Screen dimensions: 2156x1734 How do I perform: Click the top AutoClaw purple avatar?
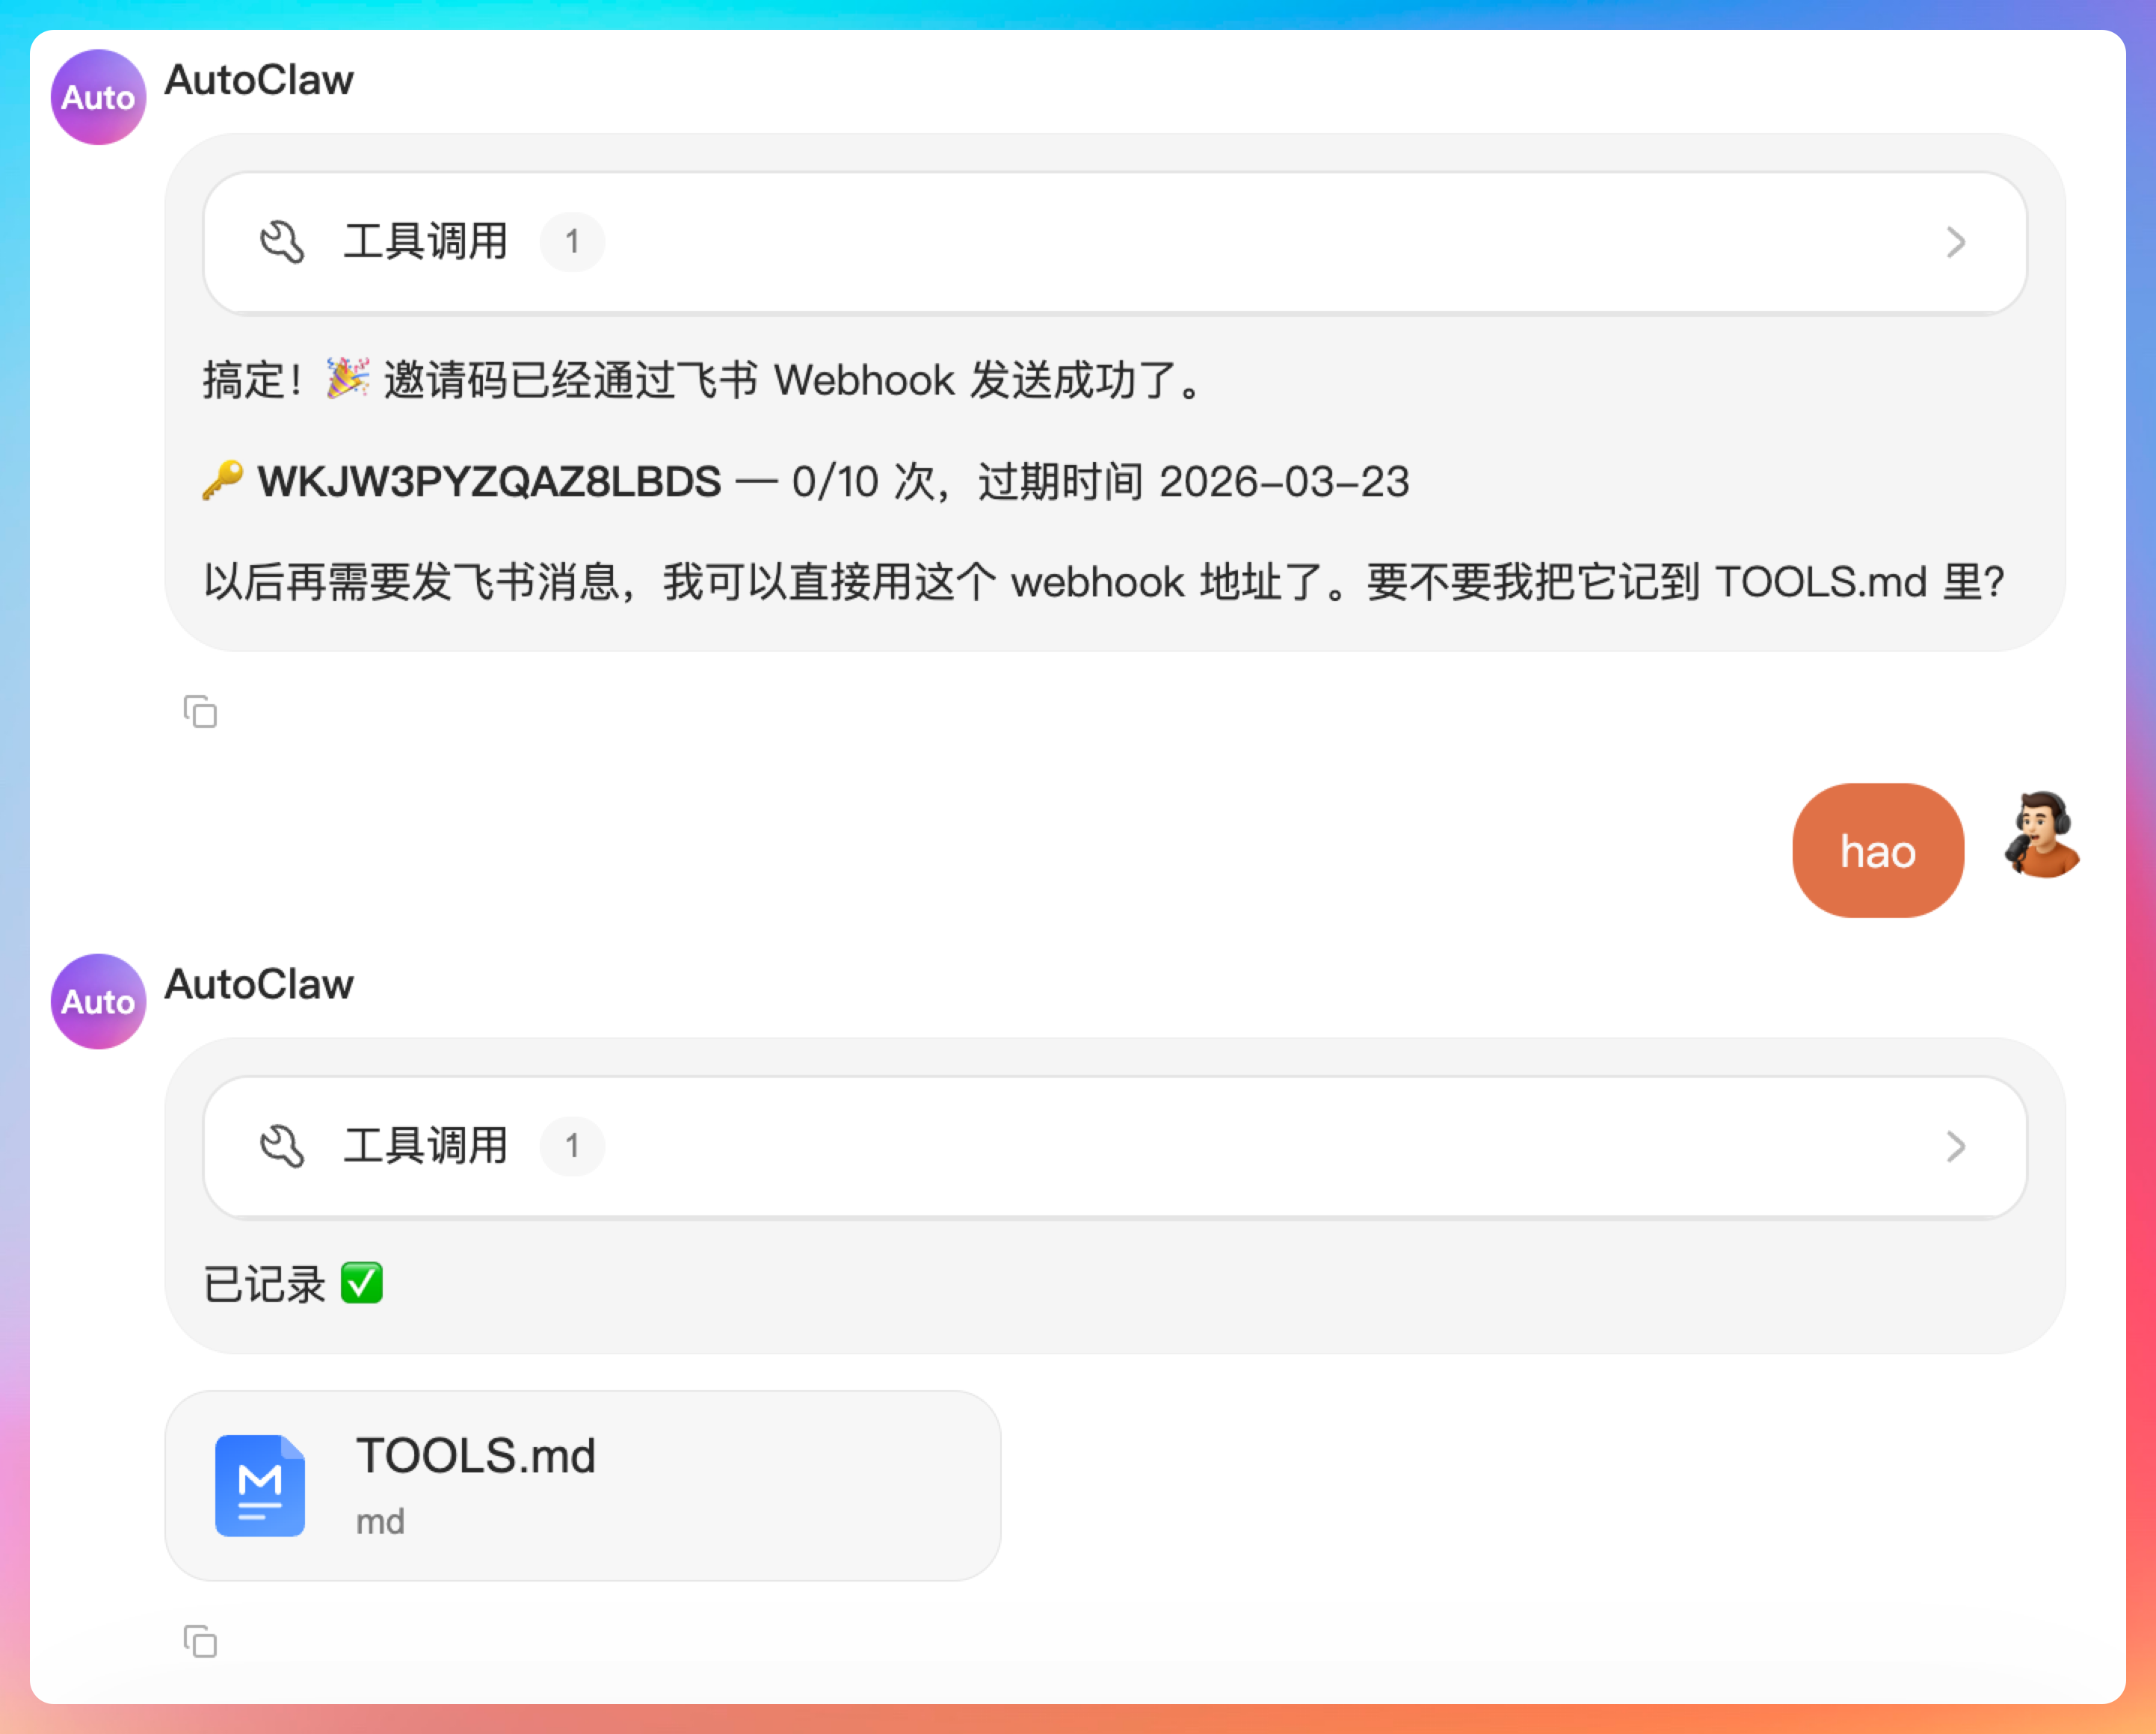click(x=98, y=97)
